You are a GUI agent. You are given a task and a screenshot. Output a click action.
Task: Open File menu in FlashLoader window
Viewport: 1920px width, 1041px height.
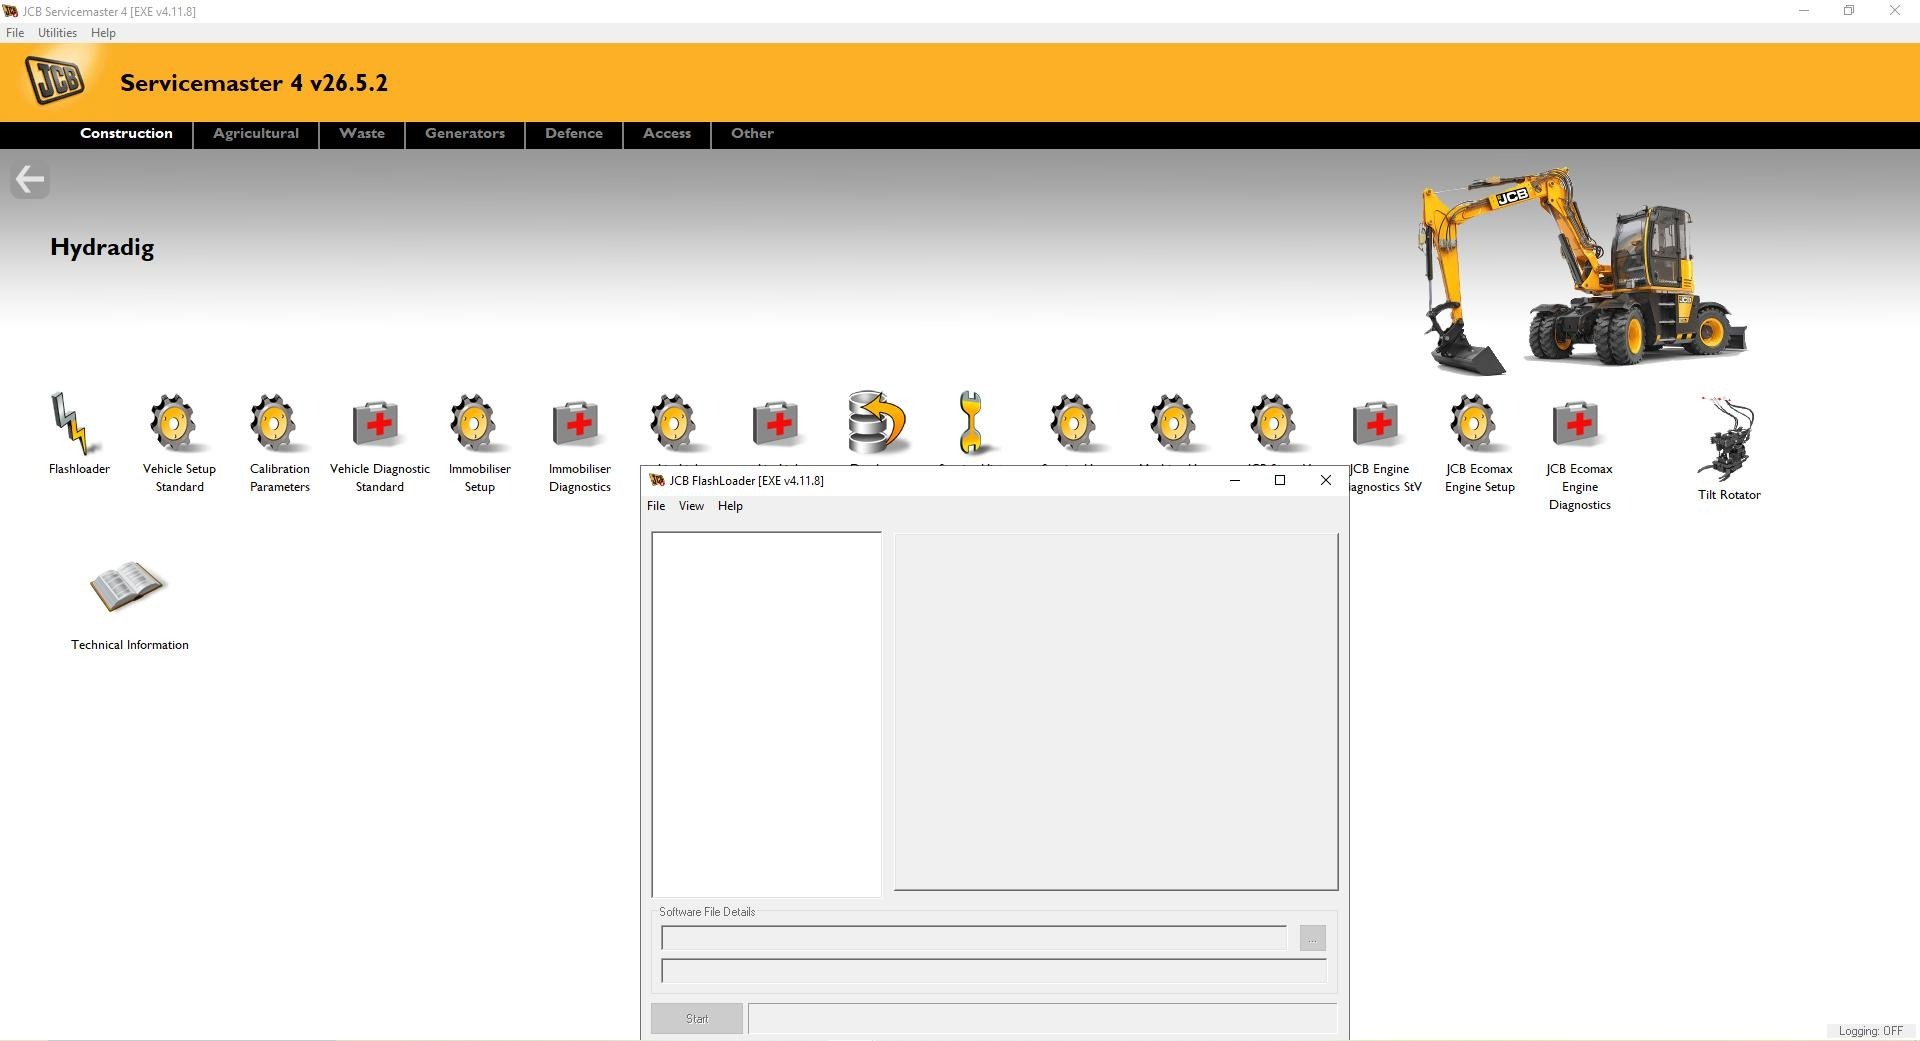tap(656, 506)
